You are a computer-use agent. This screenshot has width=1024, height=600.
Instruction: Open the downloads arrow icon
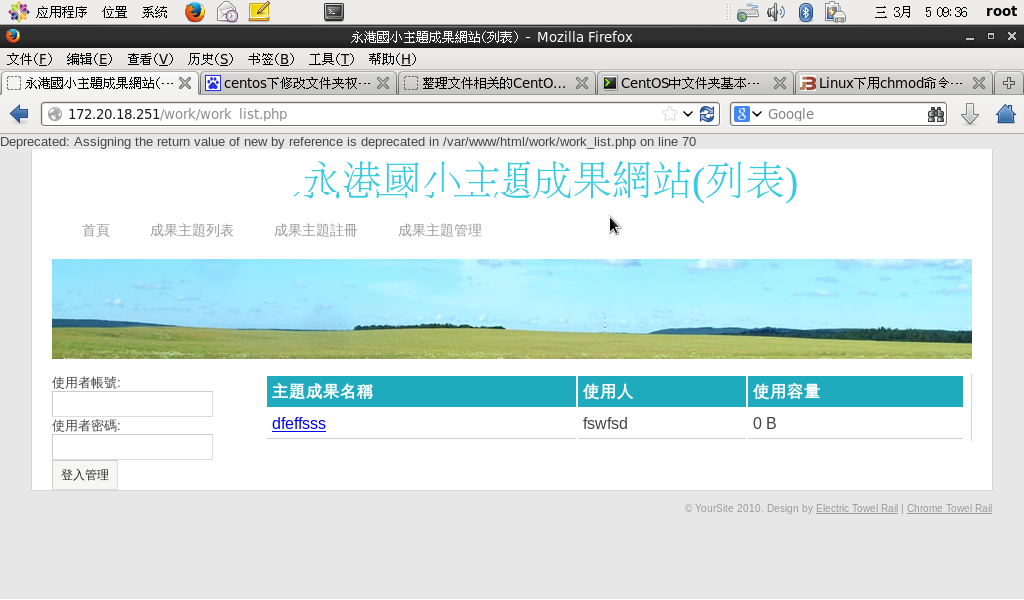(x=969, y=114)
